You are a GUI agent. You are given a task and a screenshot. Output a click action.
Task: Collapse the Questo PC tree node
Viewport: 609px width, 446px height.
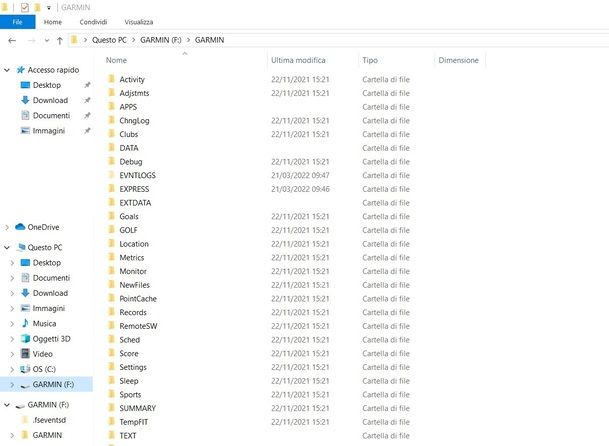(x=7, y=247)
